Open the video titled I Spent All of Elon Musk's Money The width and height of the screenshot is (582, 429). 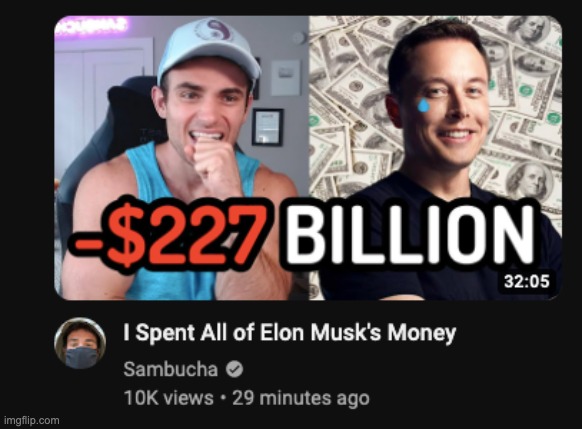pos(289,333)
